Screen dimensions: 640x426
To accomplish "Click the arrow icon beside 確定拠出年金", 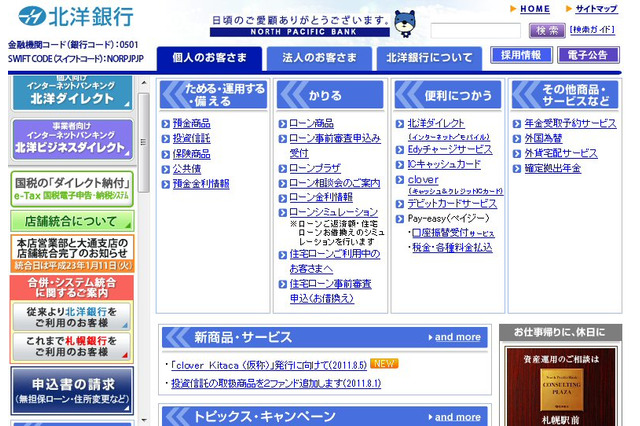I will click(517, 169).
